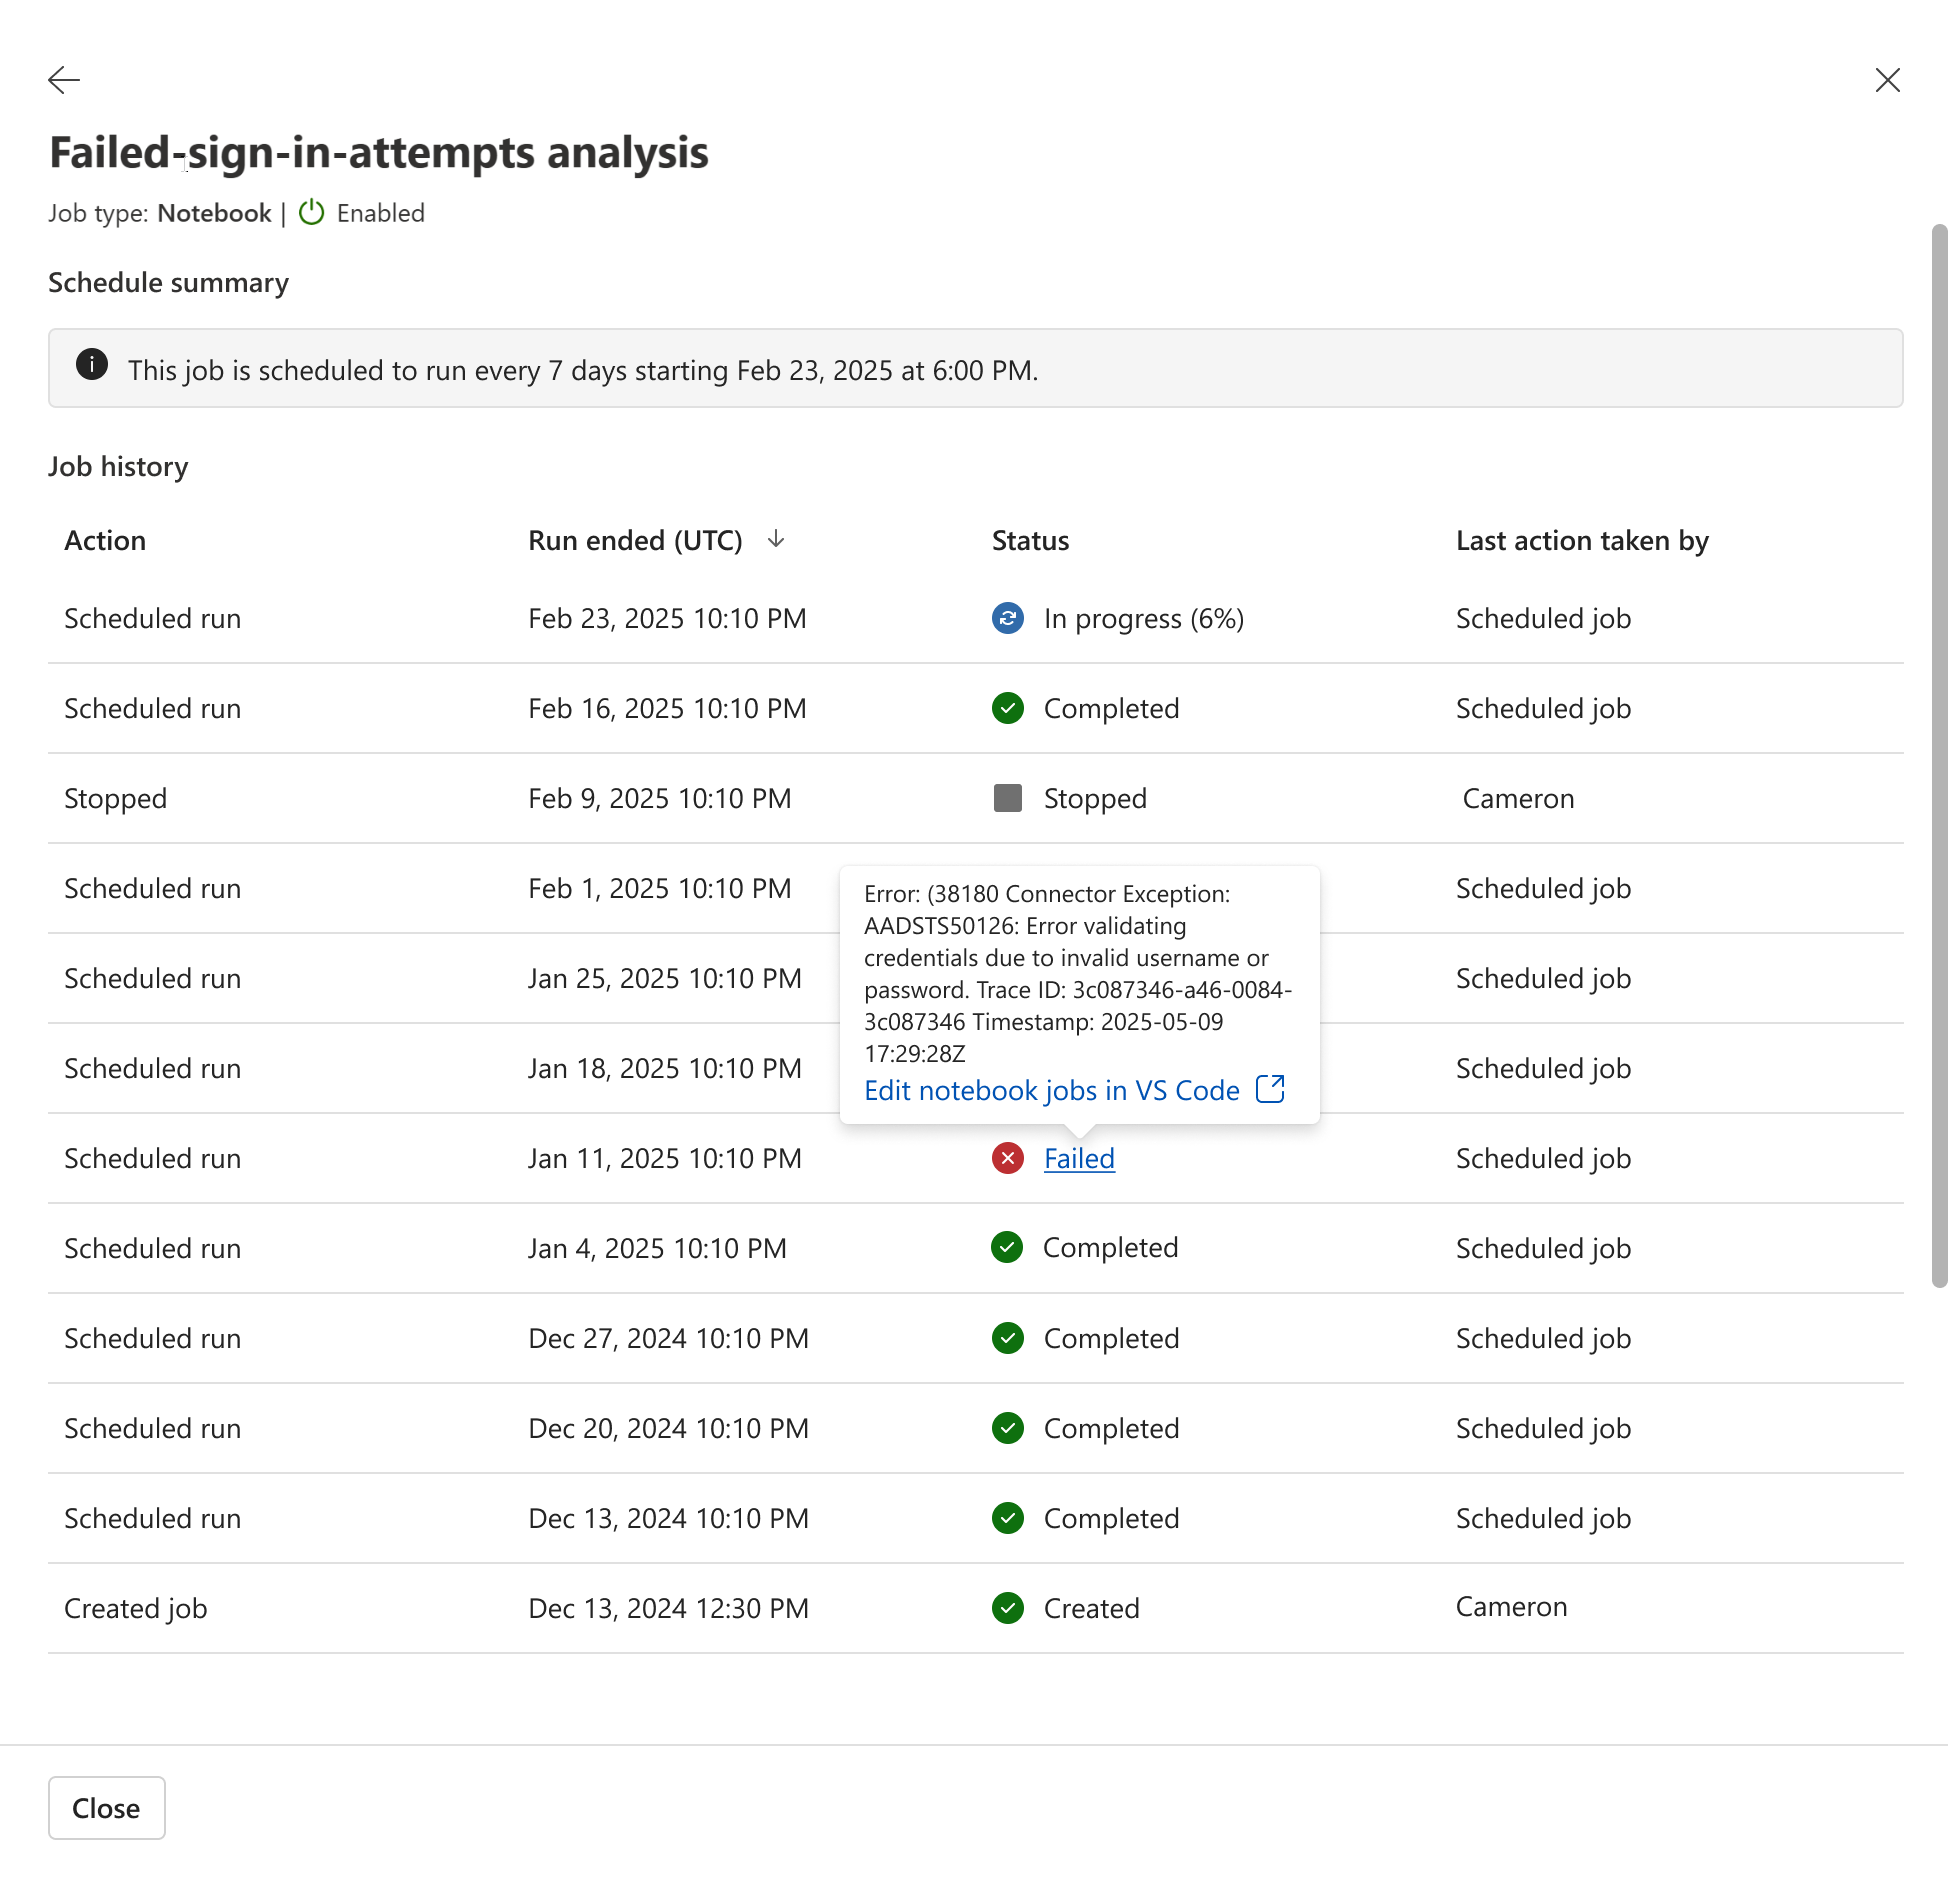
Task: Click the Stopped square status icon
Action: pos(1007,798)
